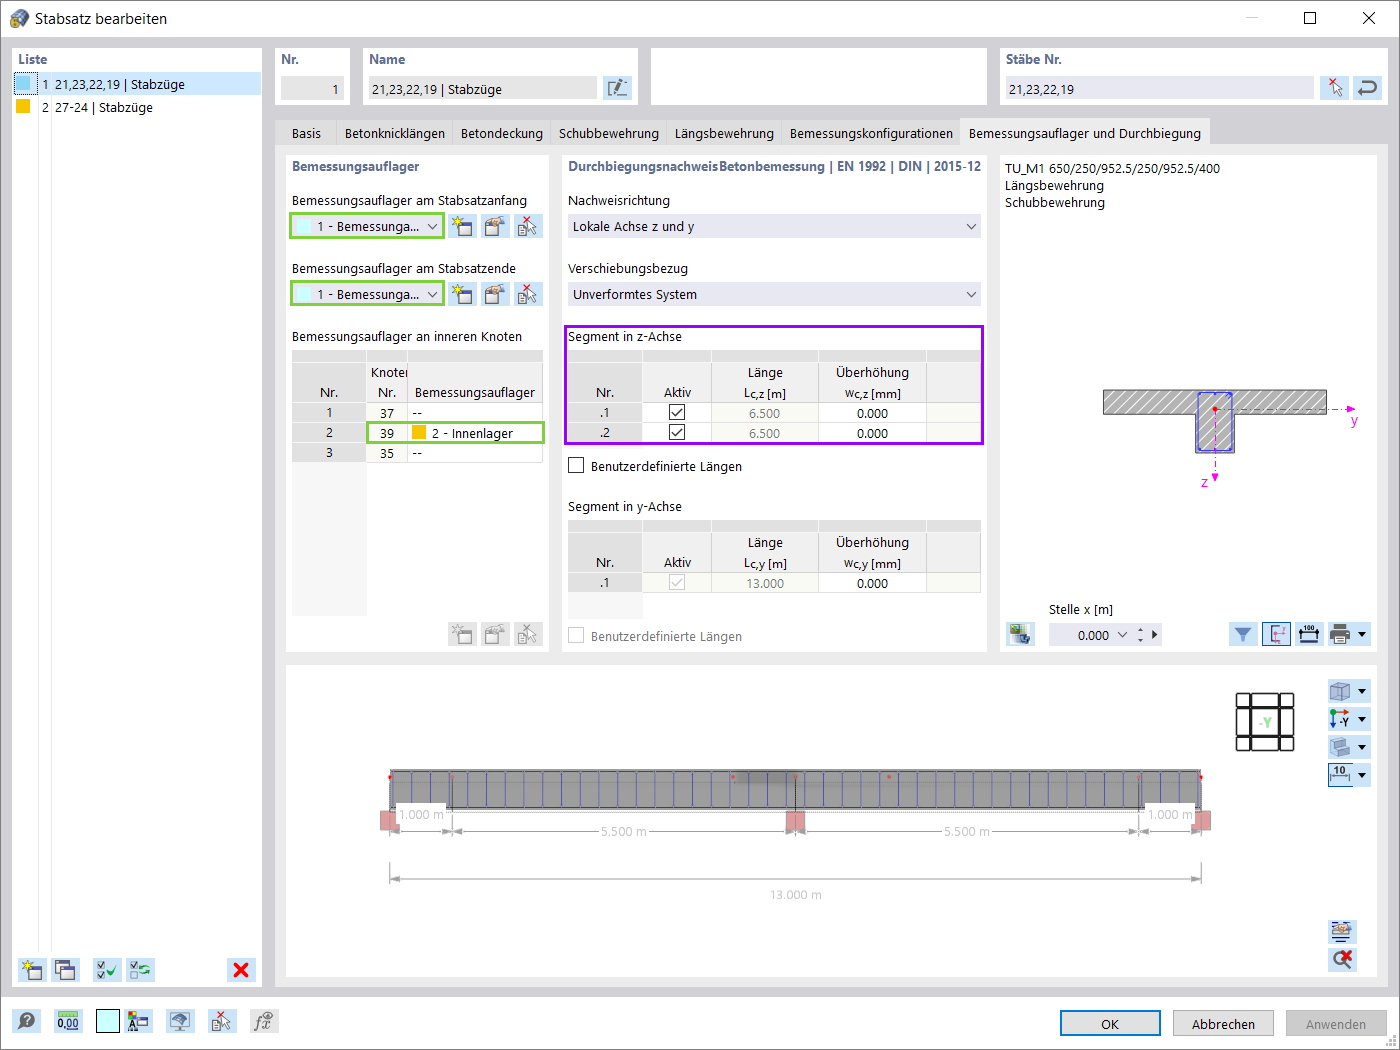
Task: Delete the selected member set with red X
Action: coord(241,969)
